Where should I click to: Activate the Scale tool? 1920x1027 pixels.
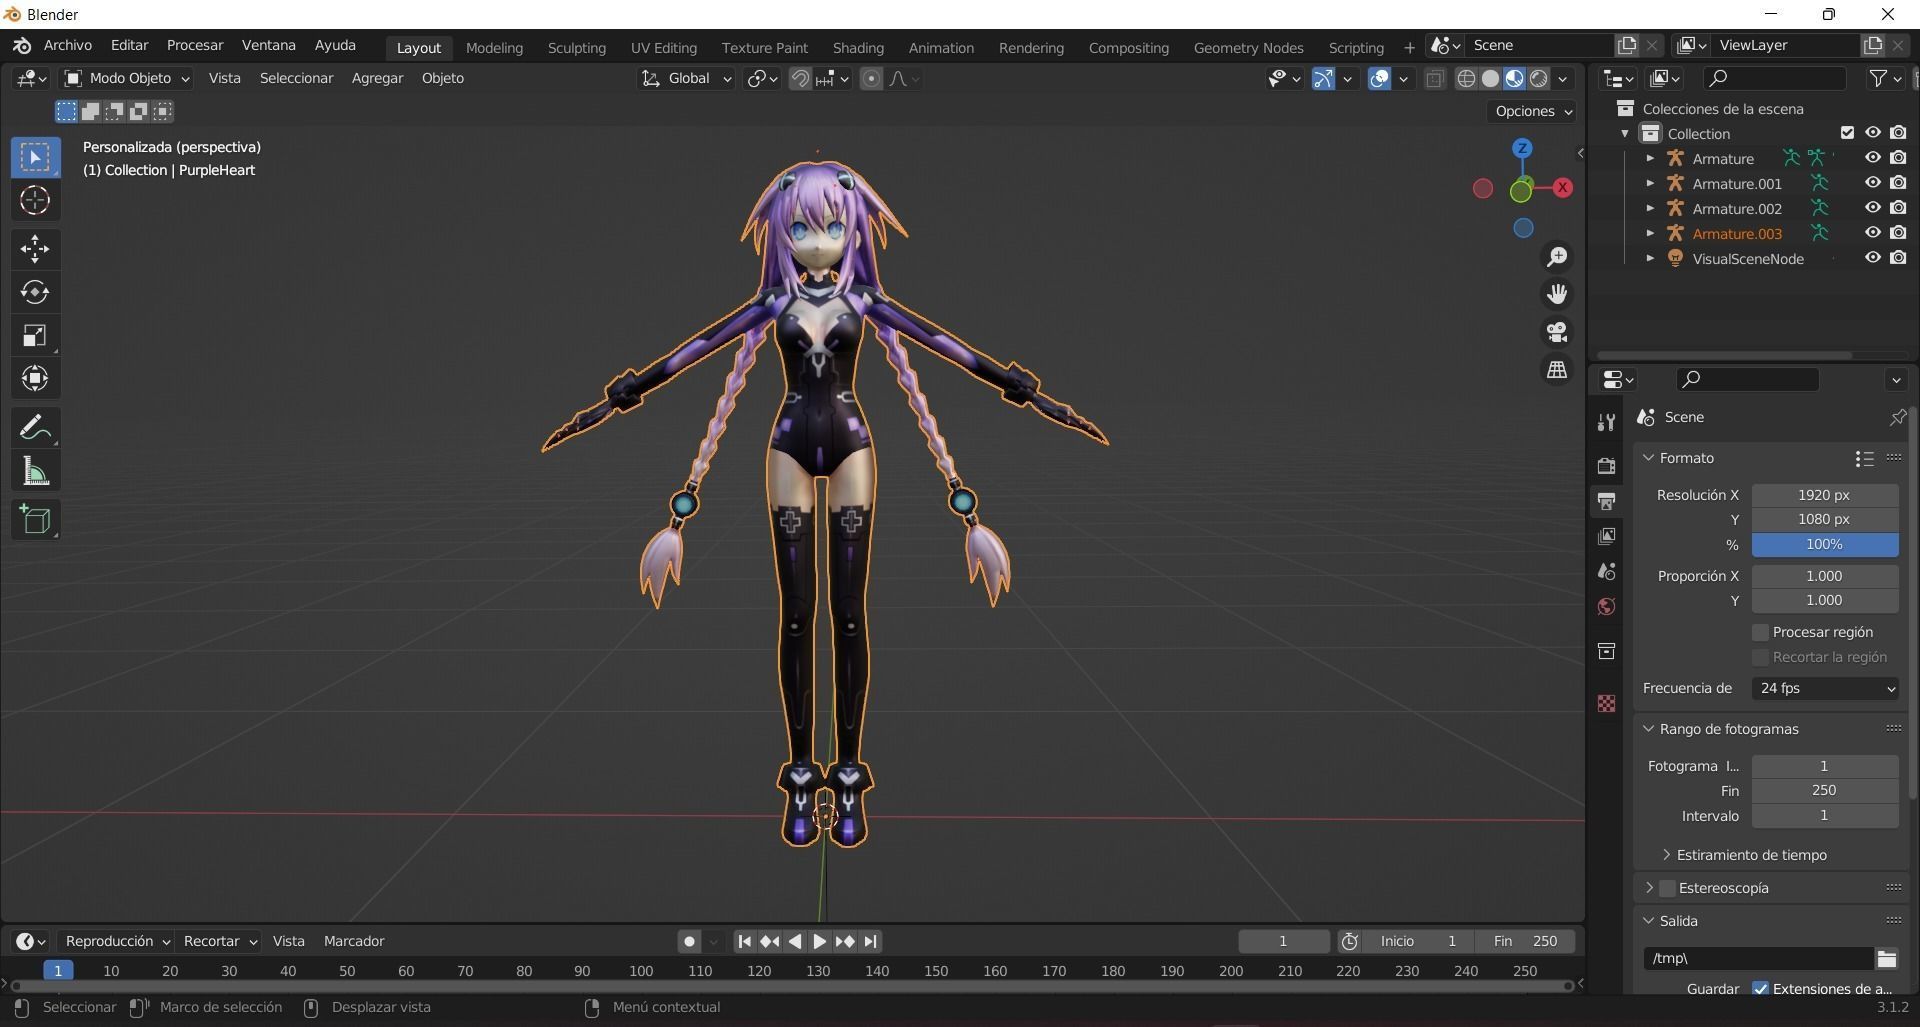[x=35, y=335]
